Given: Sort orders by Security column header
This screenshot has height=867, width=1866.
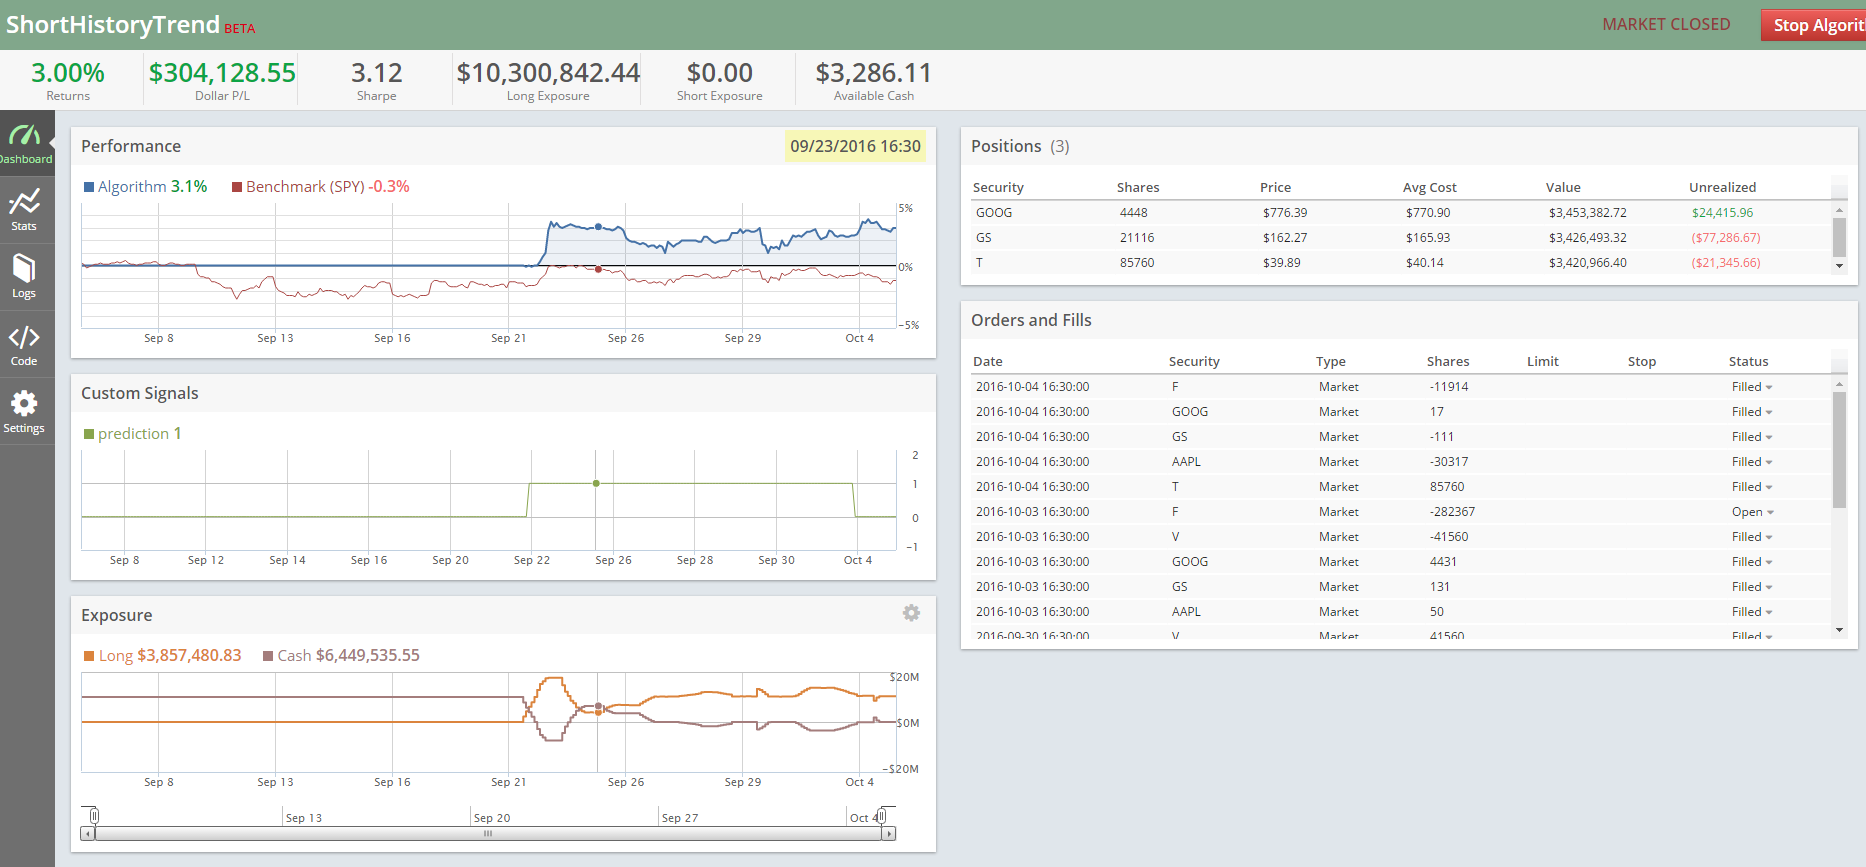Looking at the screenshot, I should pos(1194,362).
